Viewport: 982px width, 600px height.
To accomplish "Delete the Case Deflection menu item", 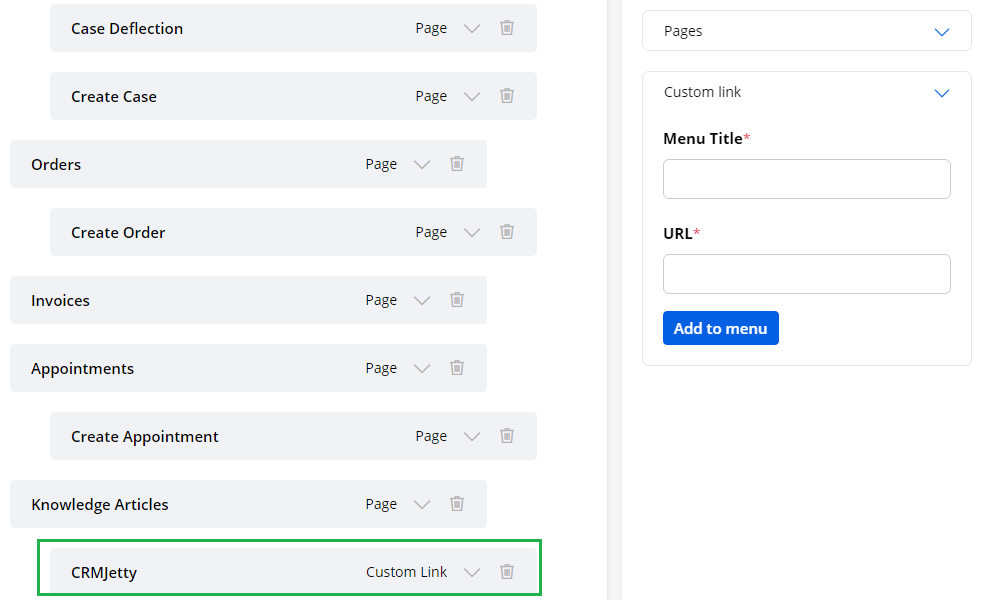I will 507,28.
